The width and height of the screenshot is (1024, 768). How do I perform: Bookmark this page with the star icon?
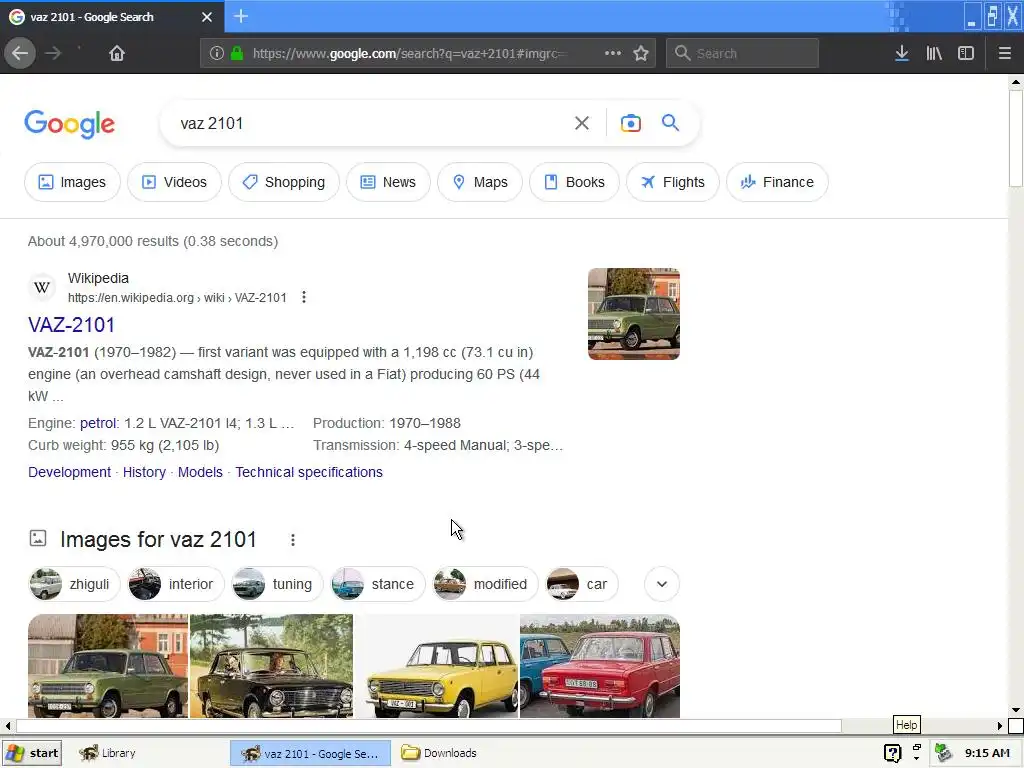pos(641,53)
